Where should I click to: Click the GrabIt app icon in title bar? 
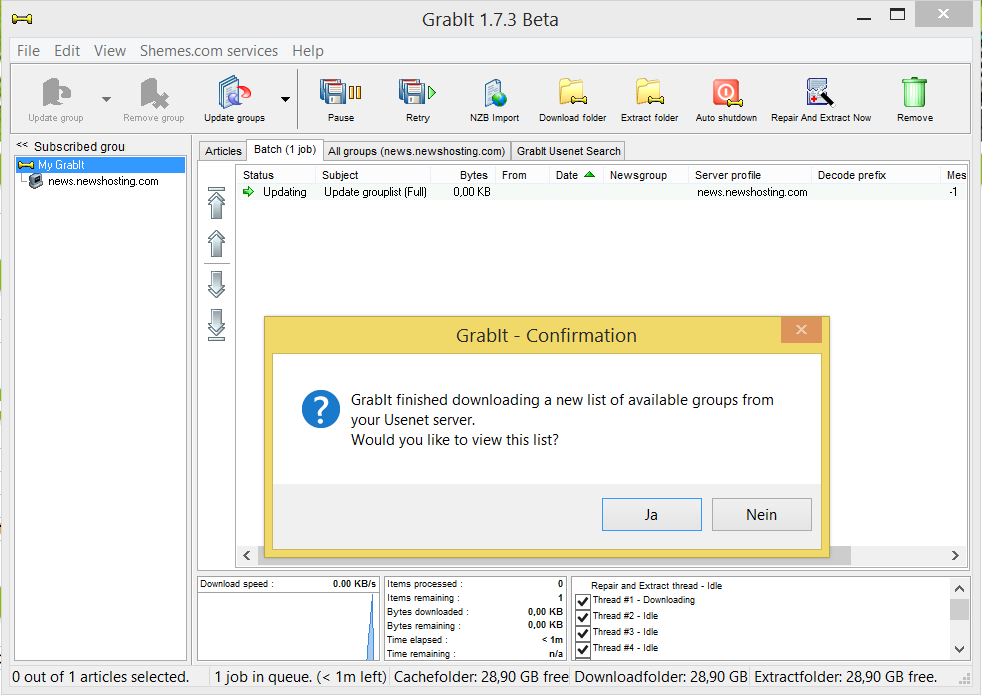click(22, 19)
